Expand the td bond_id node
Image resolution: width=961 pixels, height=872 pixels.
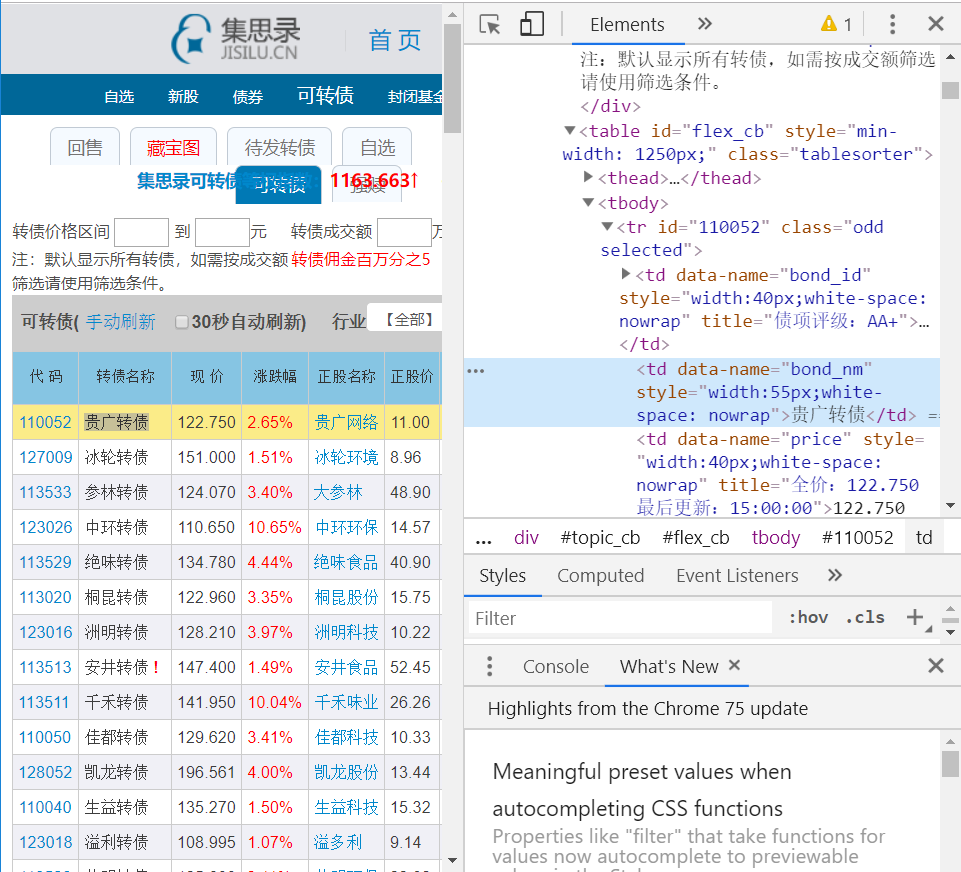[x=626, y=274]
